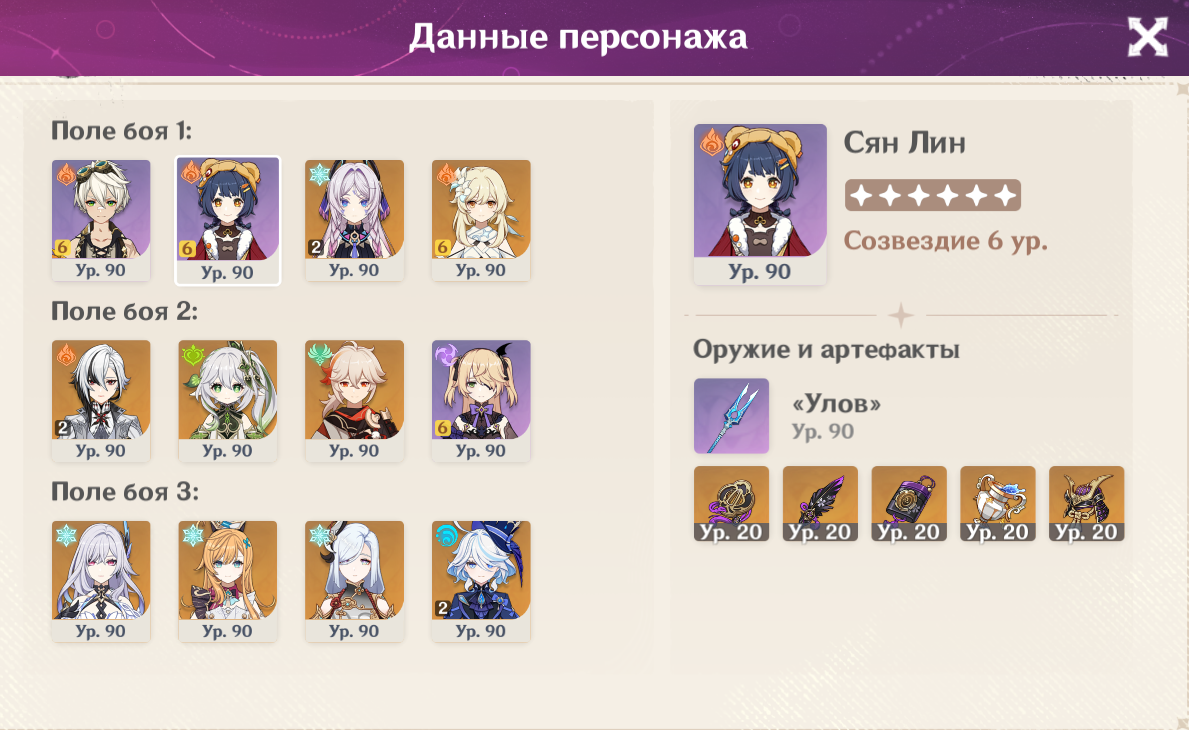Inspect the sands timepiece artifact icon

[908, 503]
